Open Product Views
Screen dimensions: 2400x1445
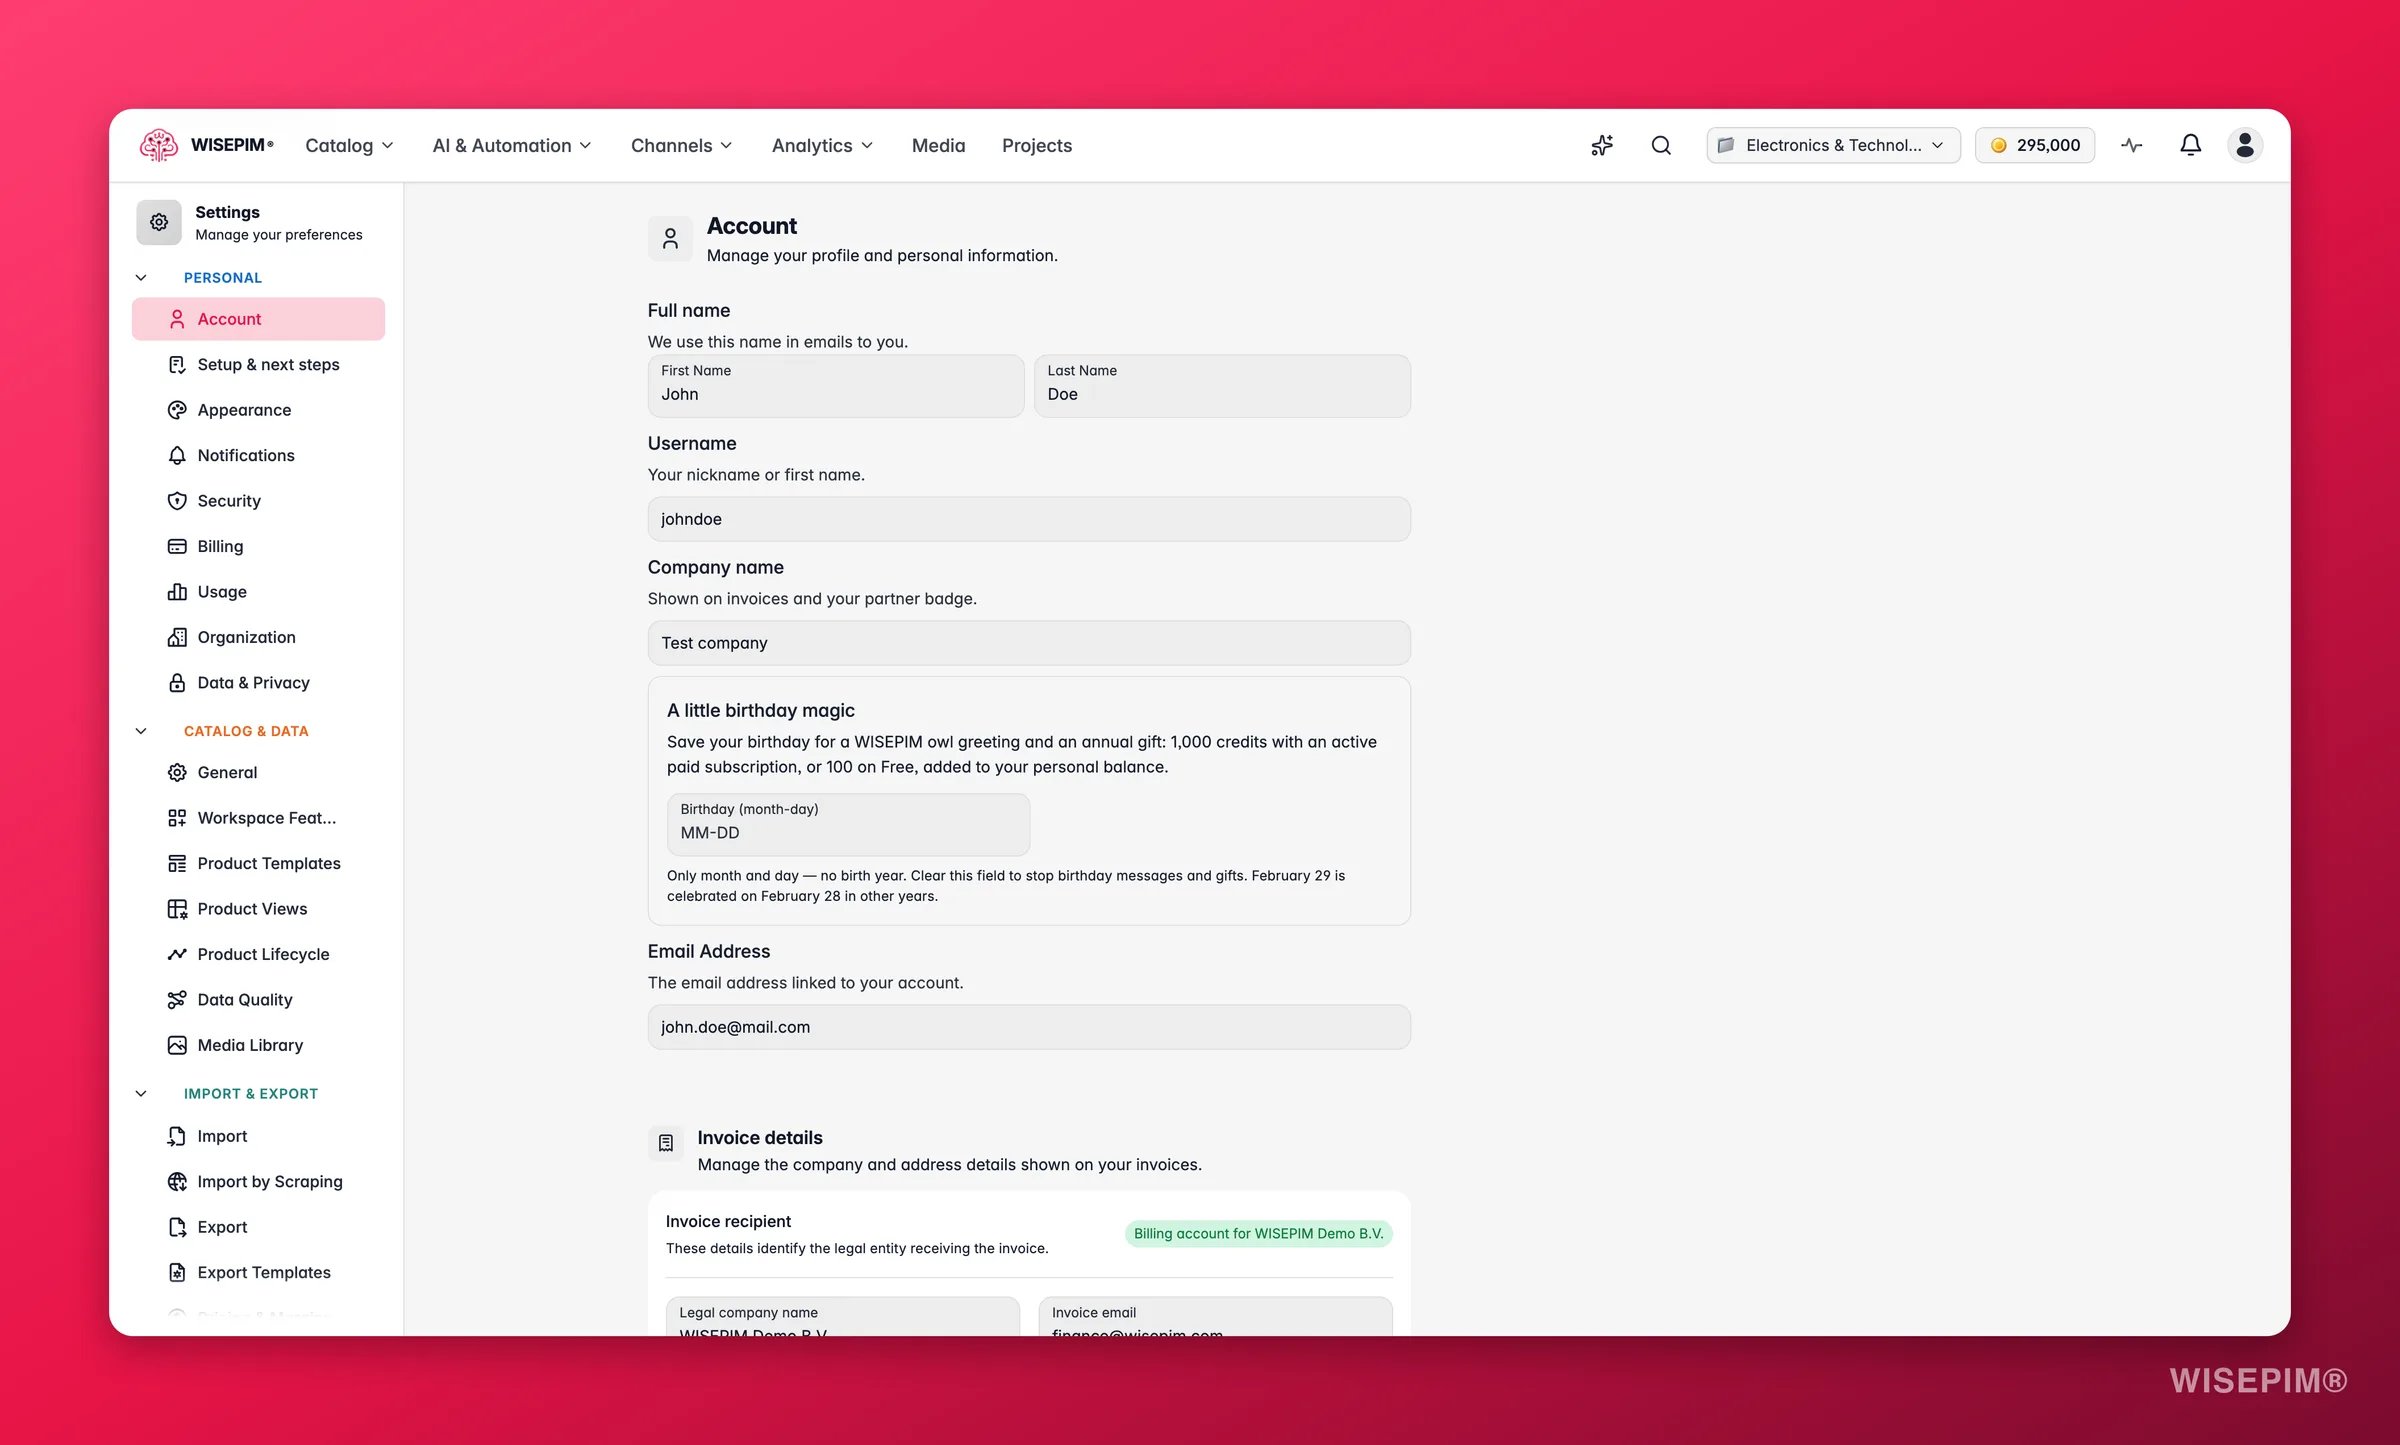[x=258, y=909]
